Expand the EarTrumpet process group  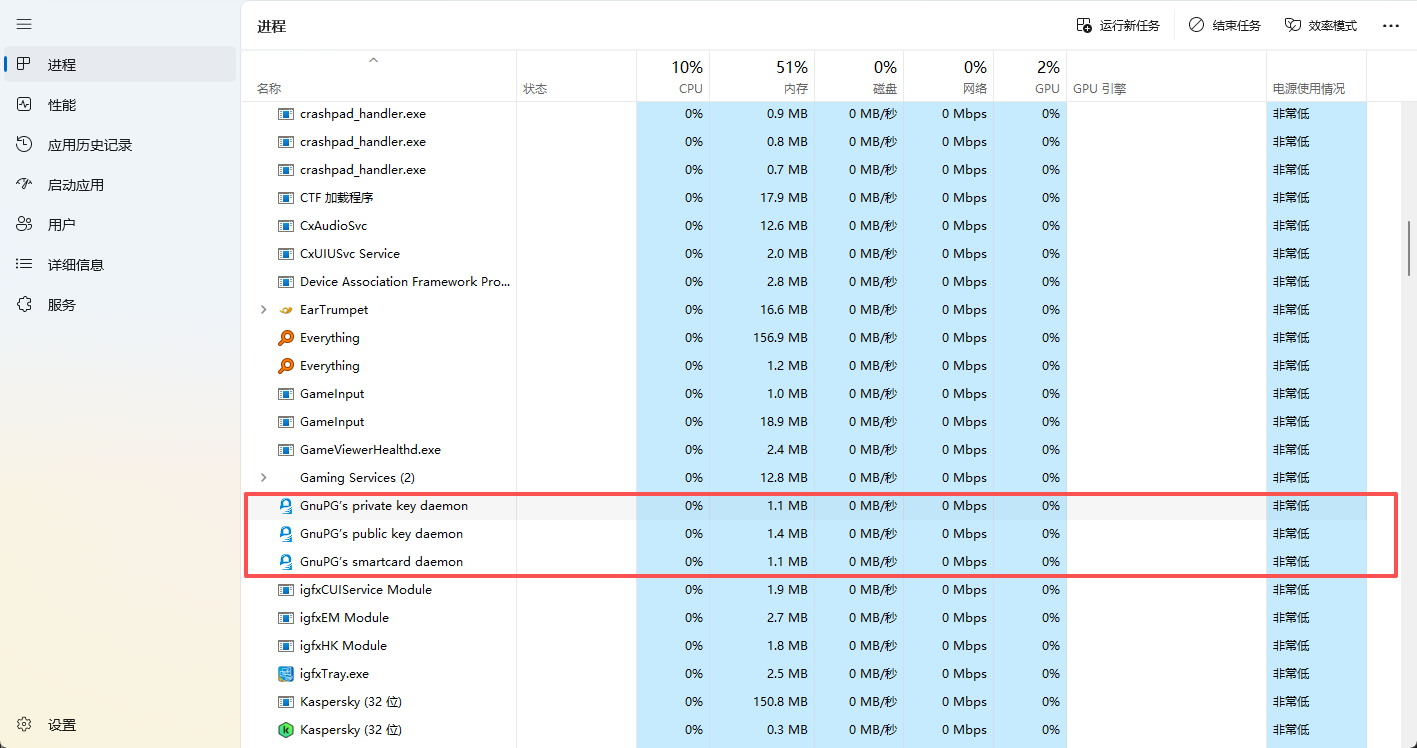pyautogui.click(x=263, y=310)
